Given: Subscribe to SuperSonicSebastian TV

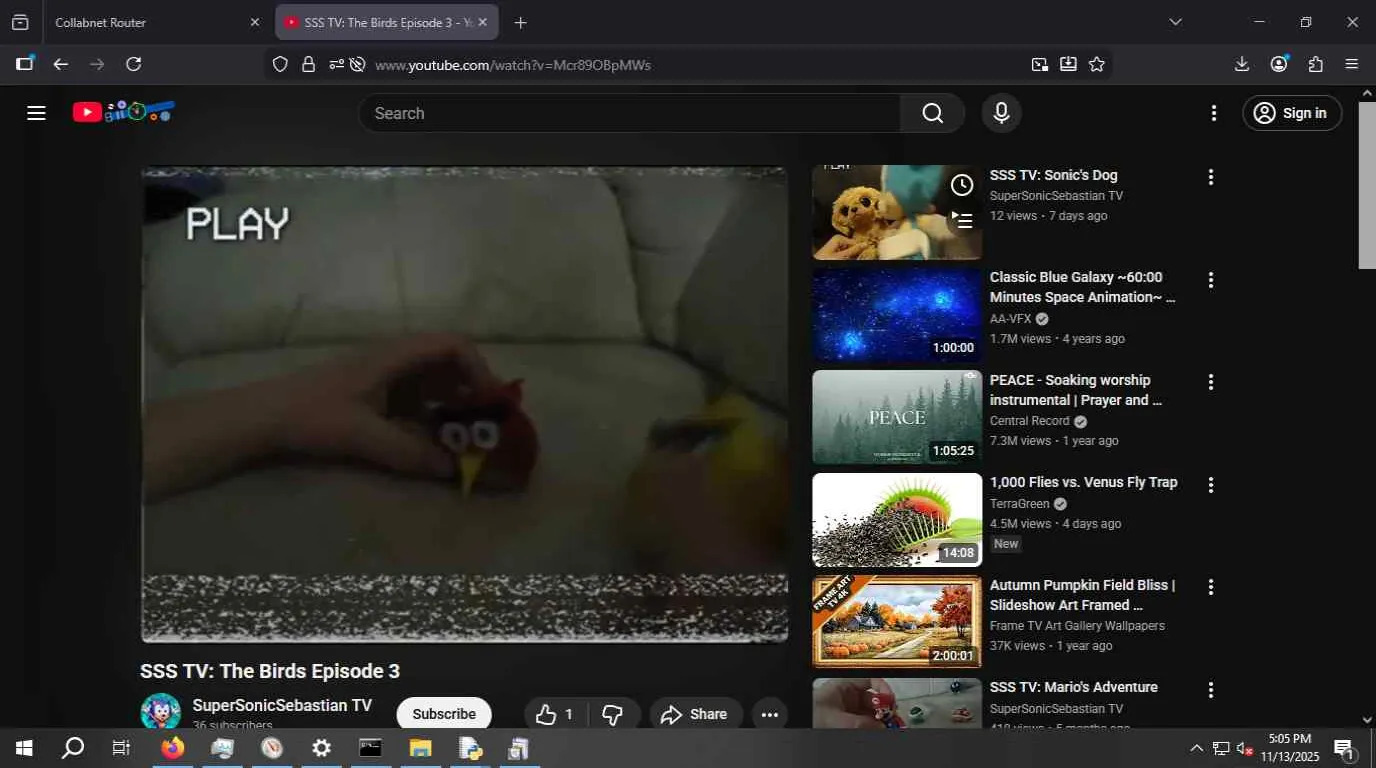Looking at the screenshot, I should 444,714.
